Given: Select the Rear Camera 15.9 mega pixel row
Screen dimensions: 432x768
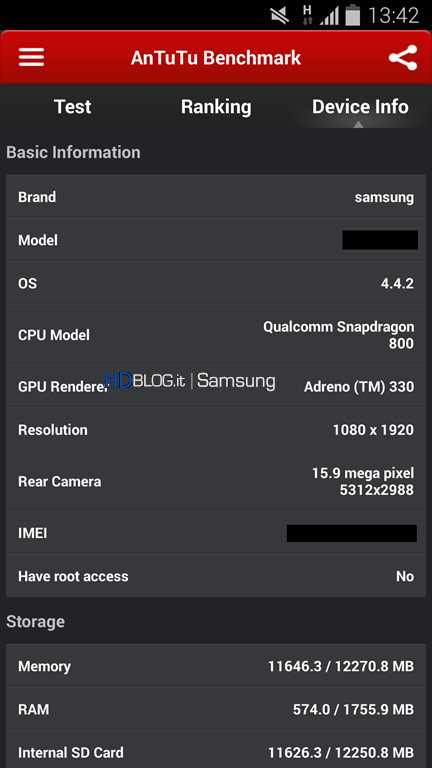Looking at the screenshot, I should (x=216, y=481).
